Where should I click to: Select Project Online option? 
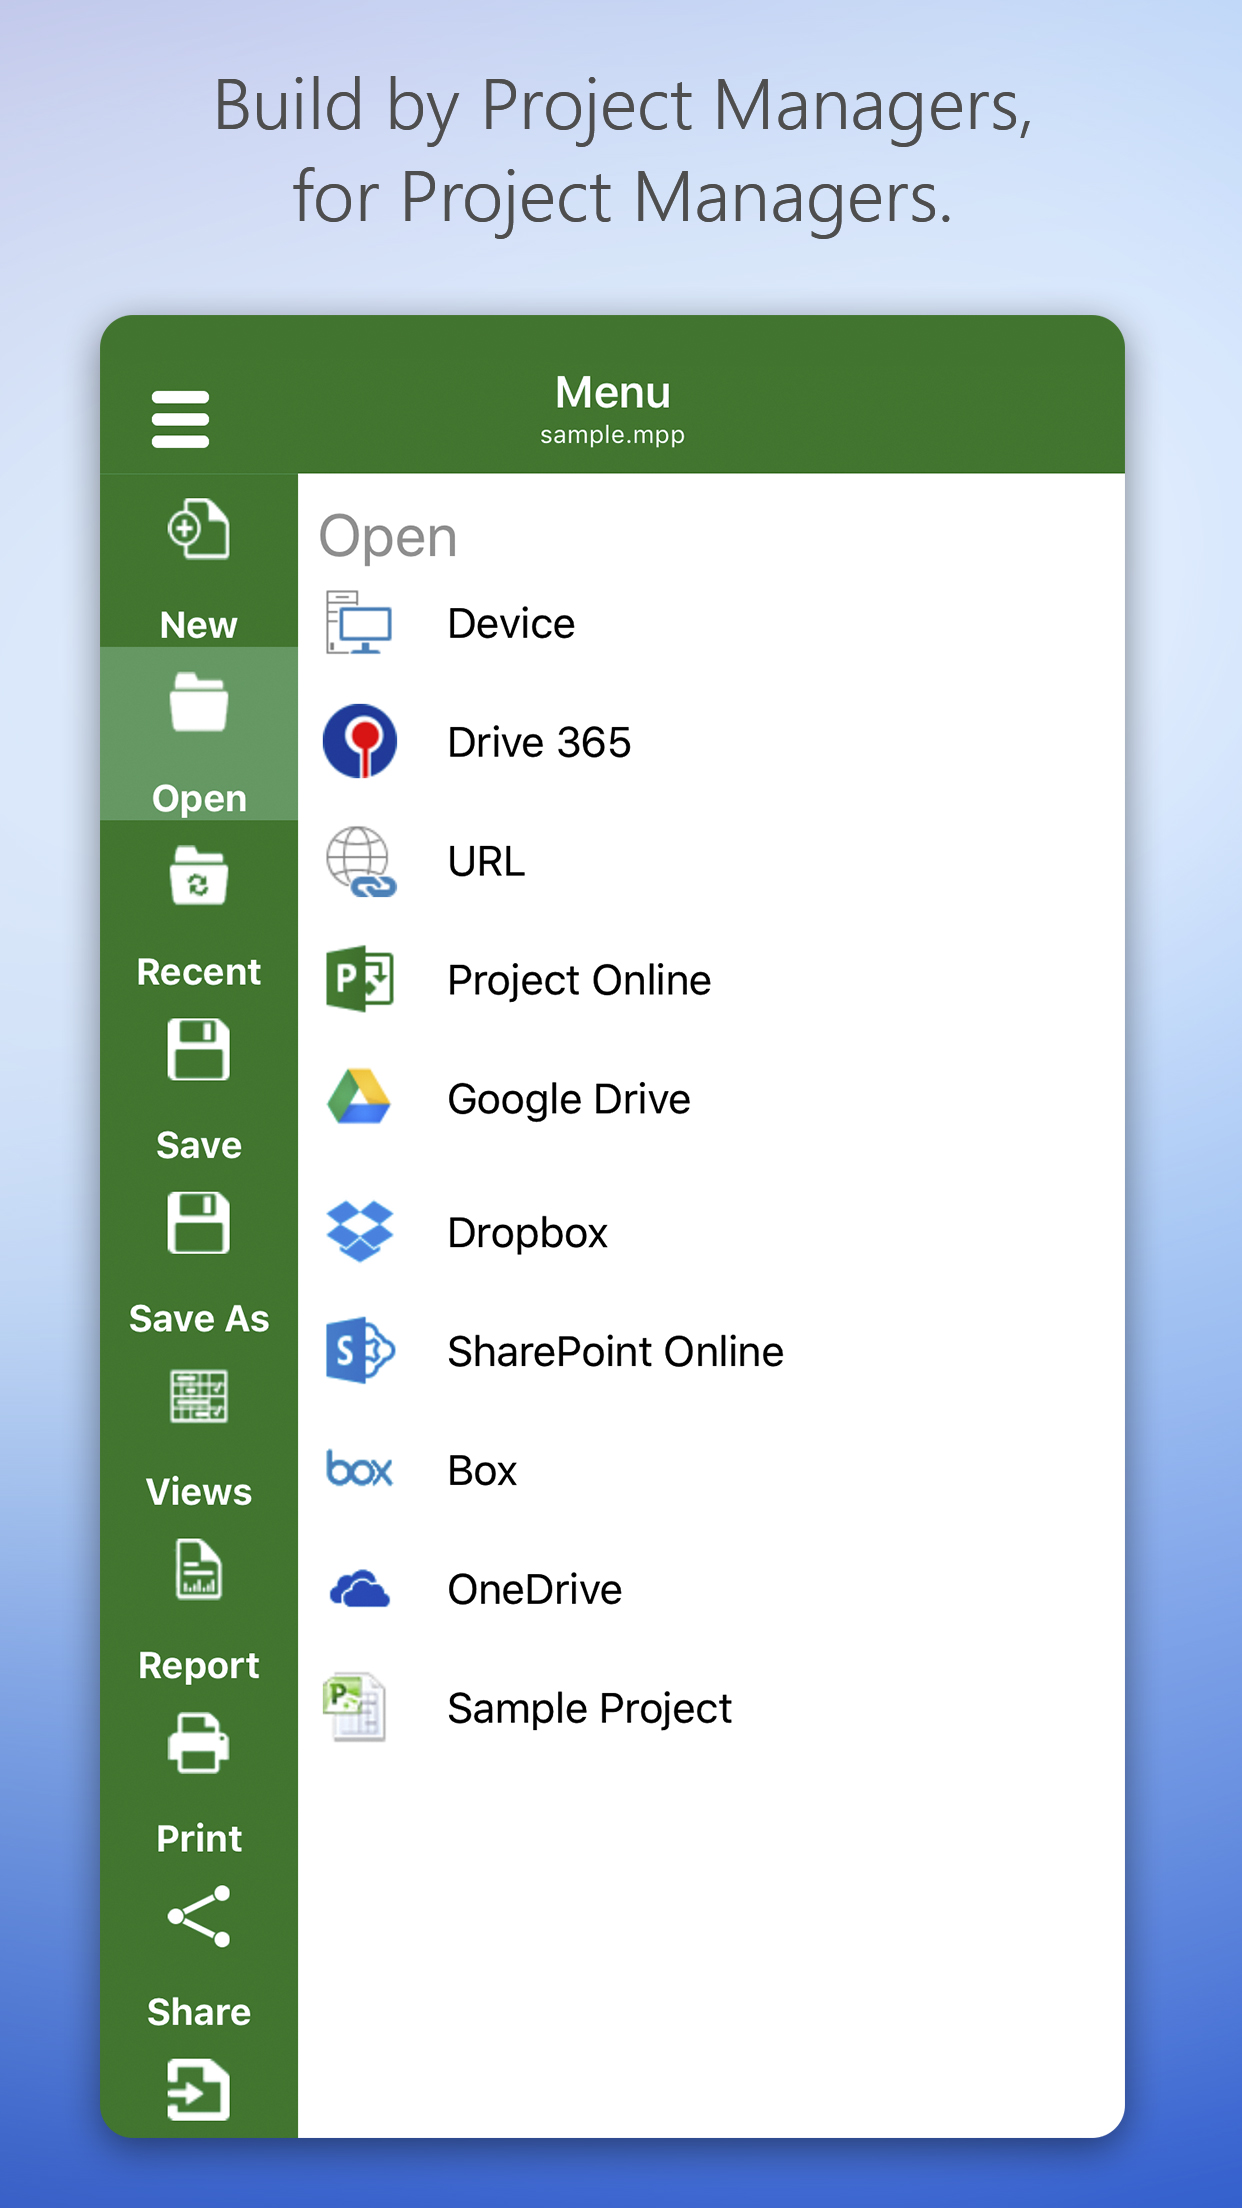click(578, 981)
